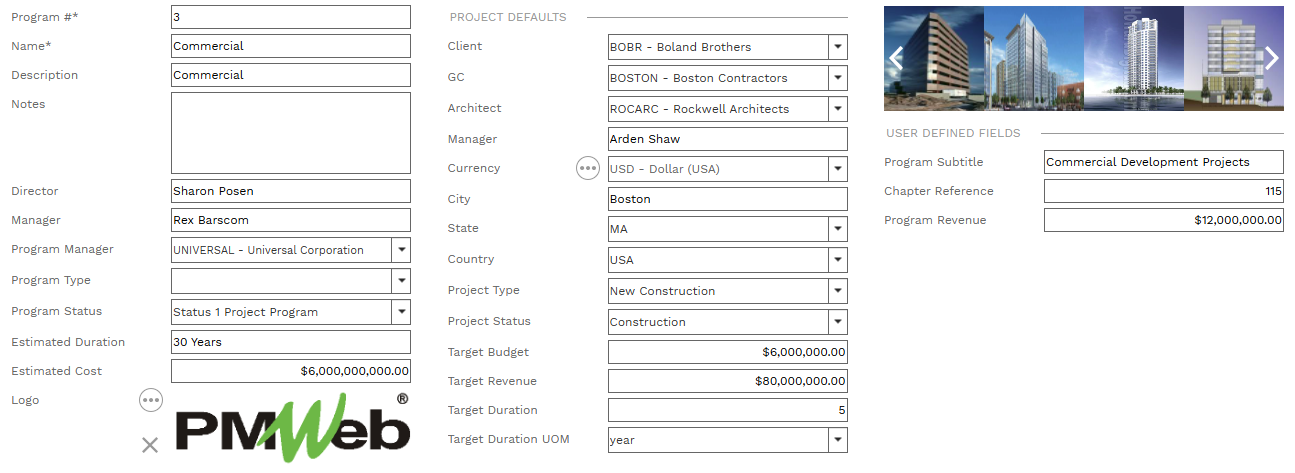Click the Notes text area
The image size is (1295, 473).
(x=290, y=133)
